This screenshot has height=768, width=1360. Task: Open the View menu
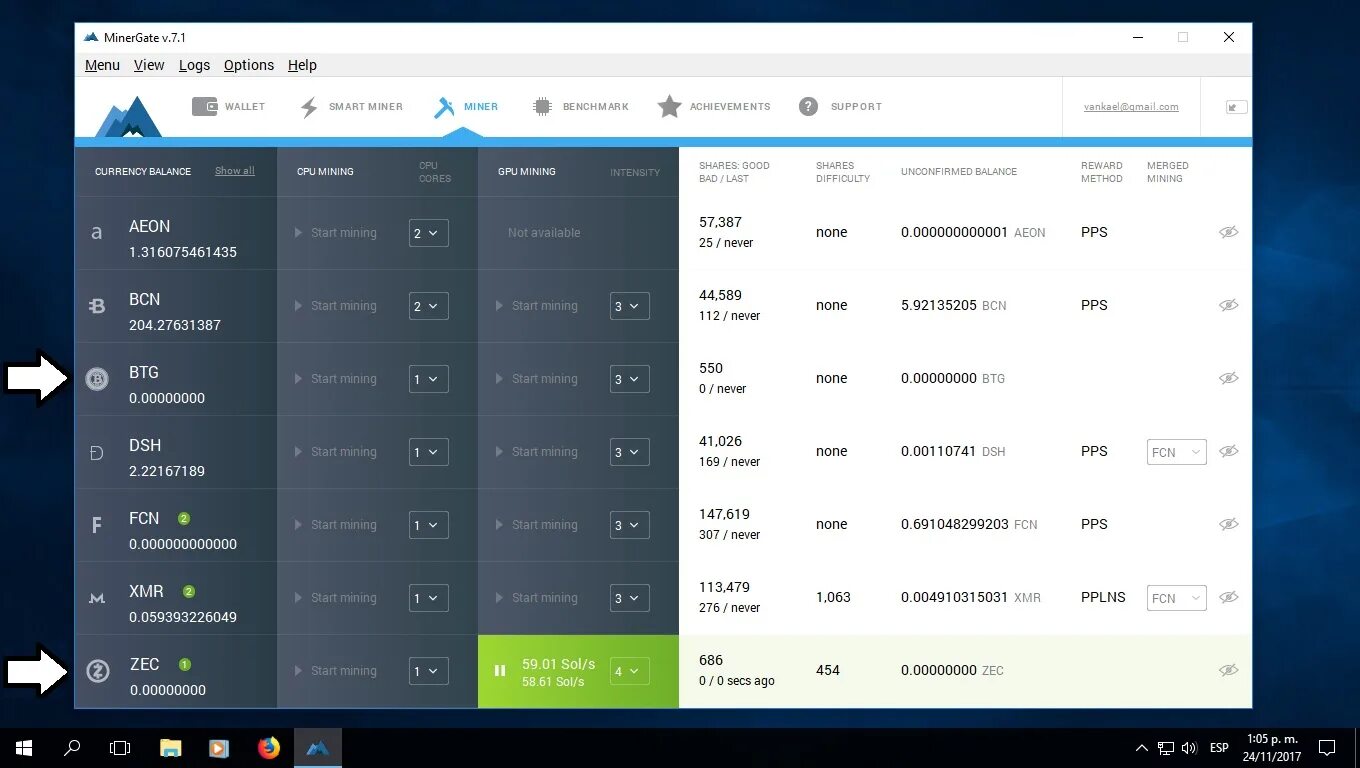[x=149, y=65]
